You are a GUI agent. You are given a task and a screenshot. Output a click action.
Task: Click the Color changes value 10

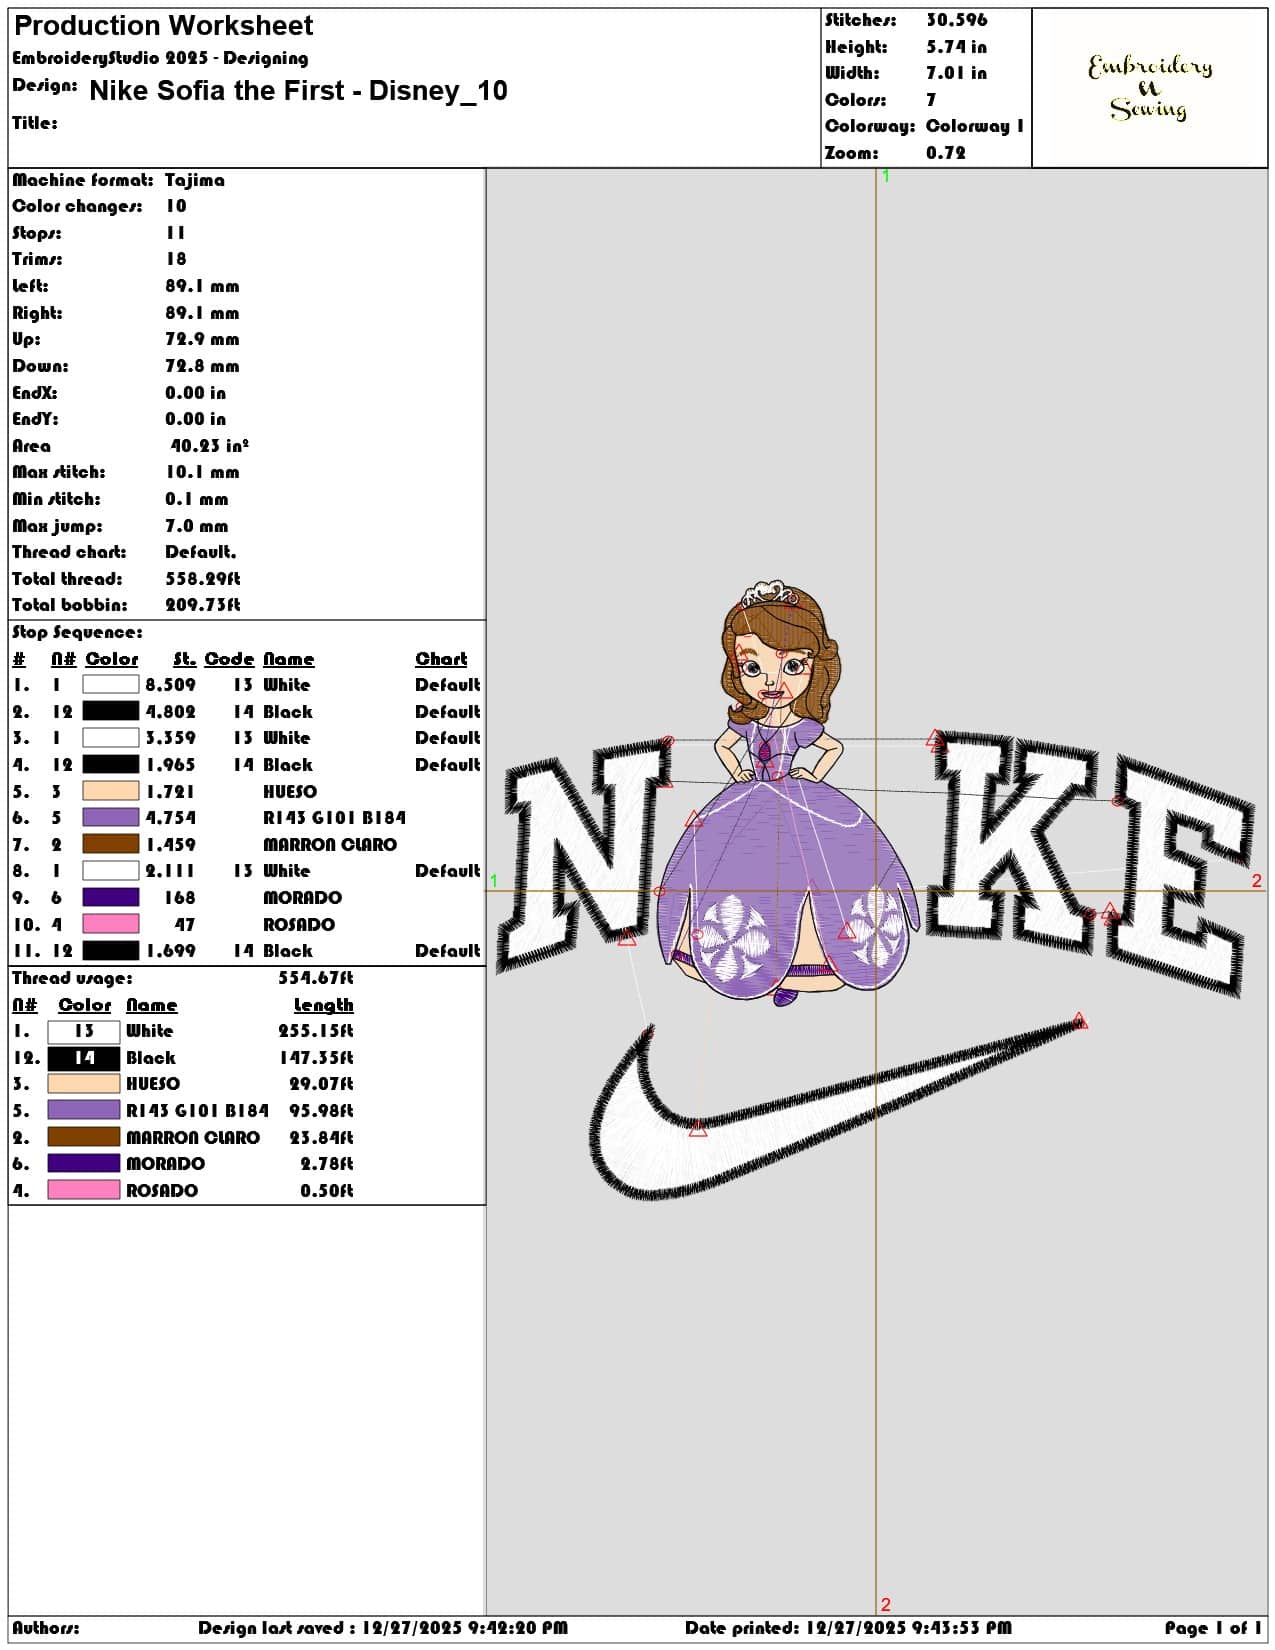176,206
